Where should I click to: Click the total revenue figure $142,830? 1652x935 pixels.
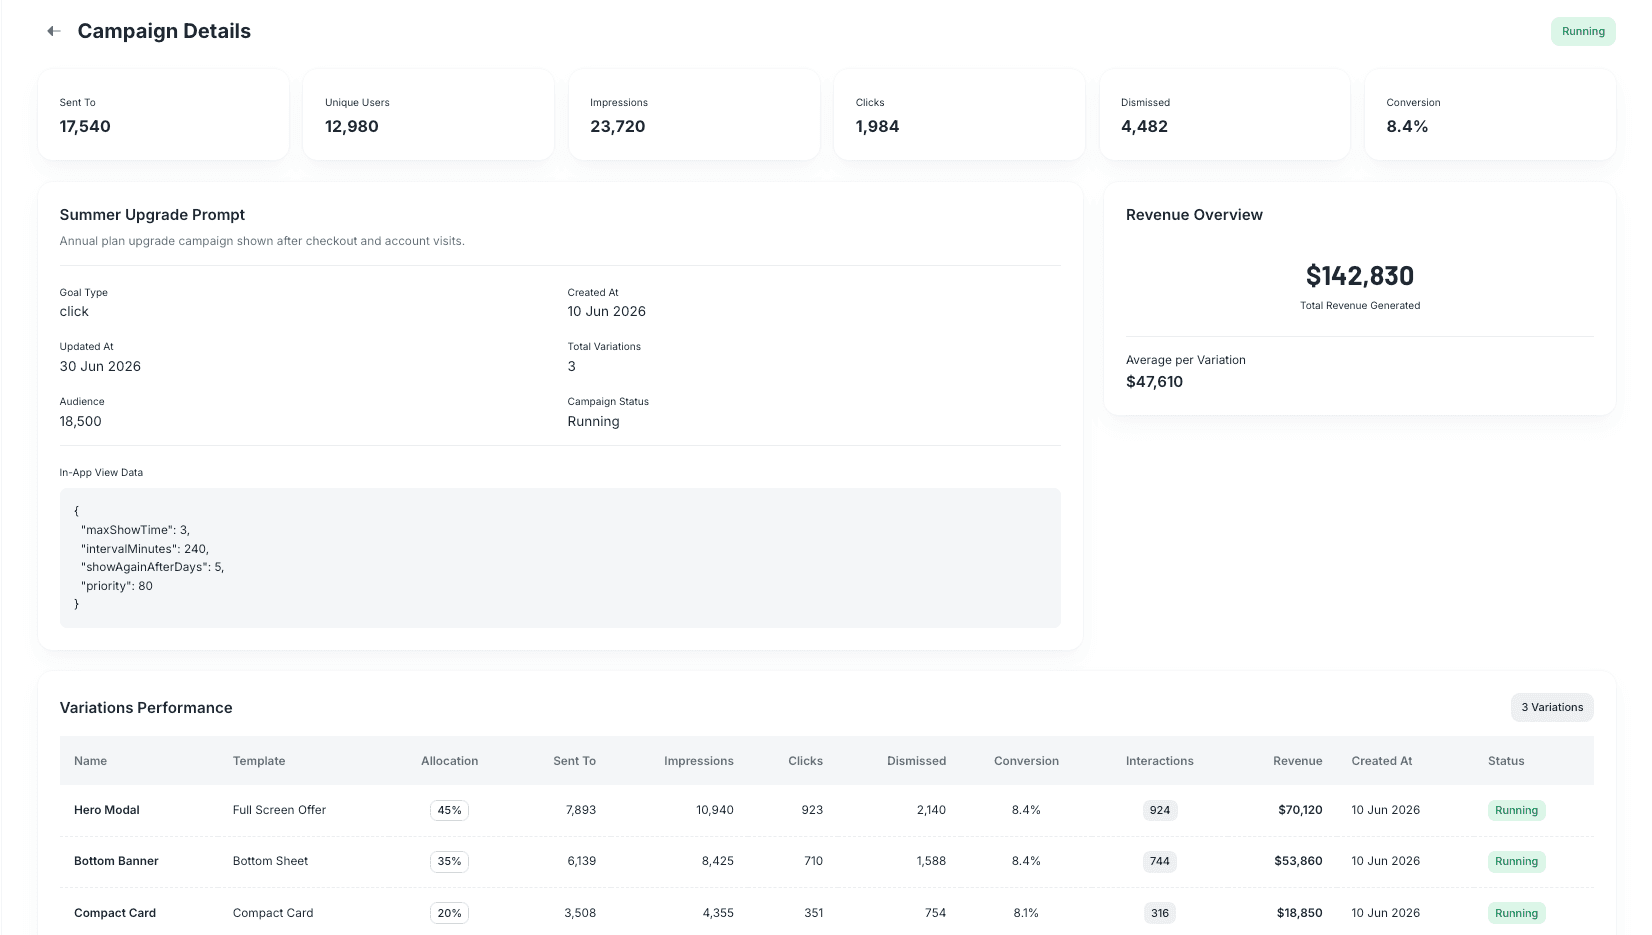[x=1360, y=276]
